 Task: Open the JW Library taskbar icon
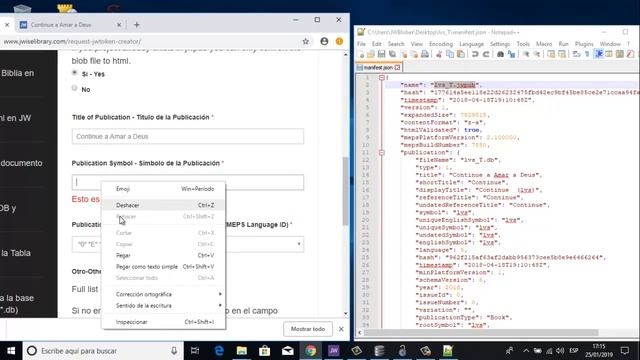pos(333,351)
